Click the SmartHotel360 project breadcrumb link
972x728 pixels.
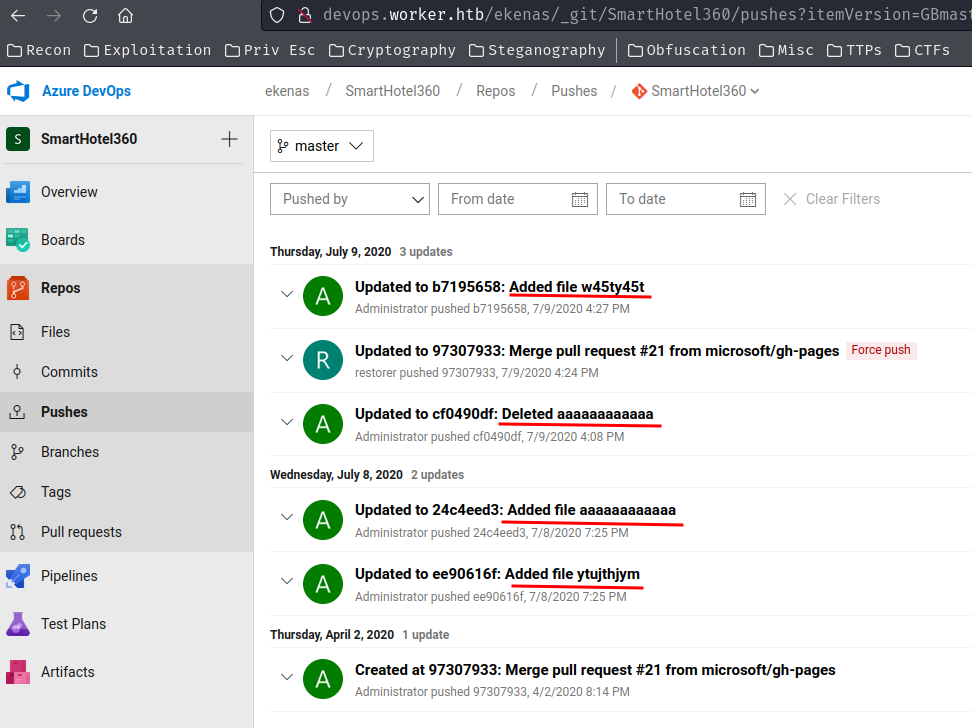[x=392, y=91]
